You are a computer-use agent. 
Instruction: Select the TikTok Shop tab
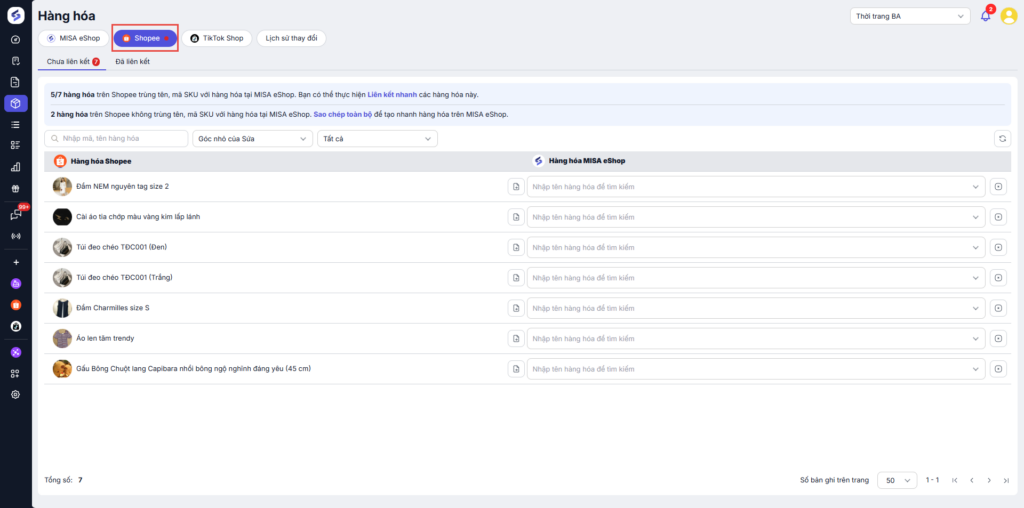217,38
